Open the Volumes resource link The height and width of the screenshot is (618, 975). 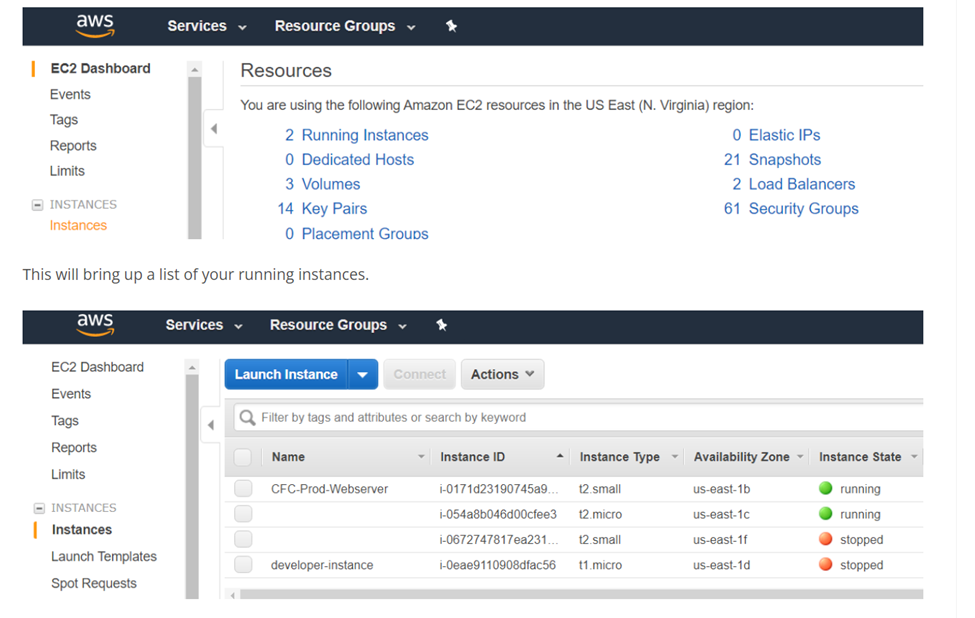(x=331, y=184)
